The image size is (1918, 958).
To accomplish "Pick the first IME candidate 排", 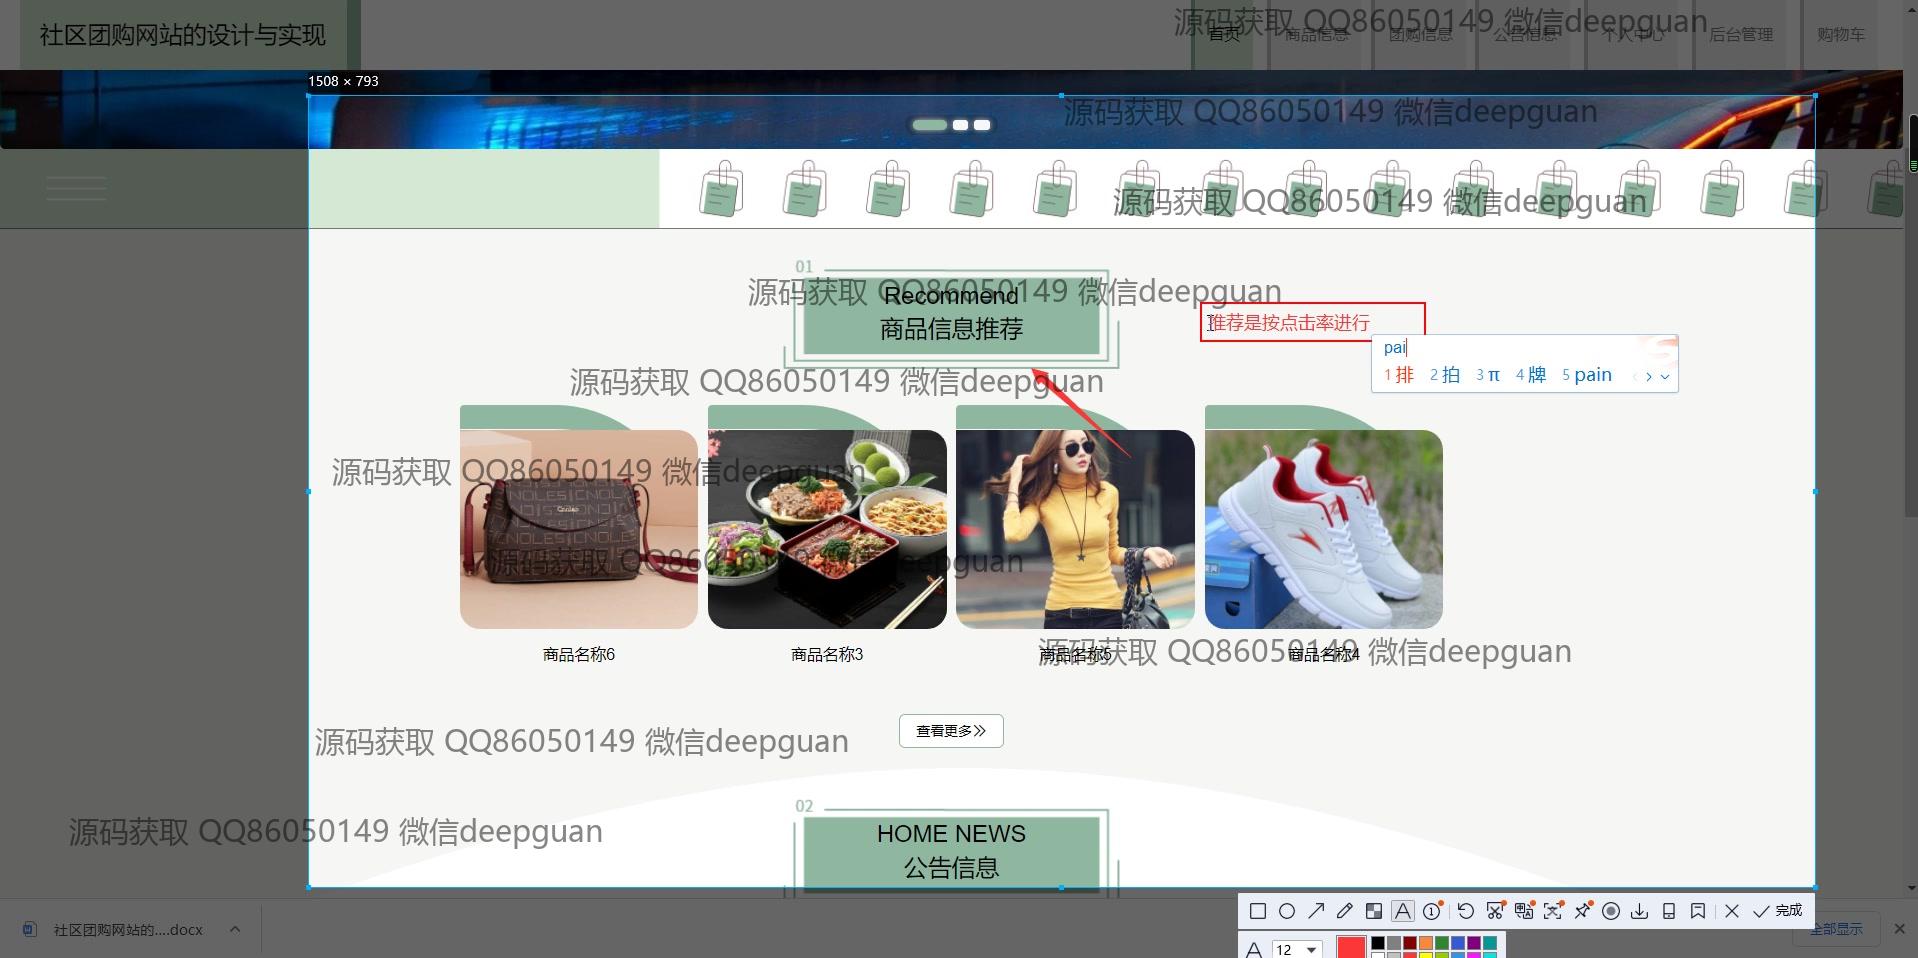I will pyautogui.click(x=1400, y=375).
